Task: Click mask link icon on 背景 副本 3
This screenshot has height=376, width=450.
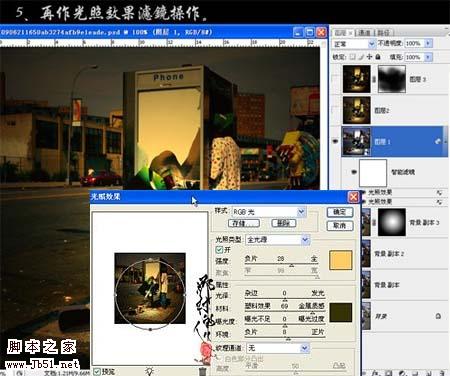Action: coord(374,222)
